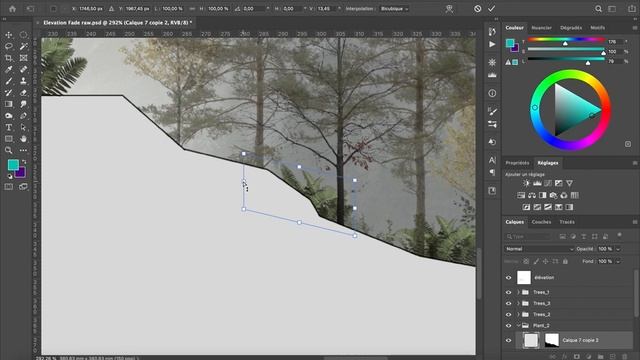
Task: Select the Hand tool
Action: (x=23, y=139)
